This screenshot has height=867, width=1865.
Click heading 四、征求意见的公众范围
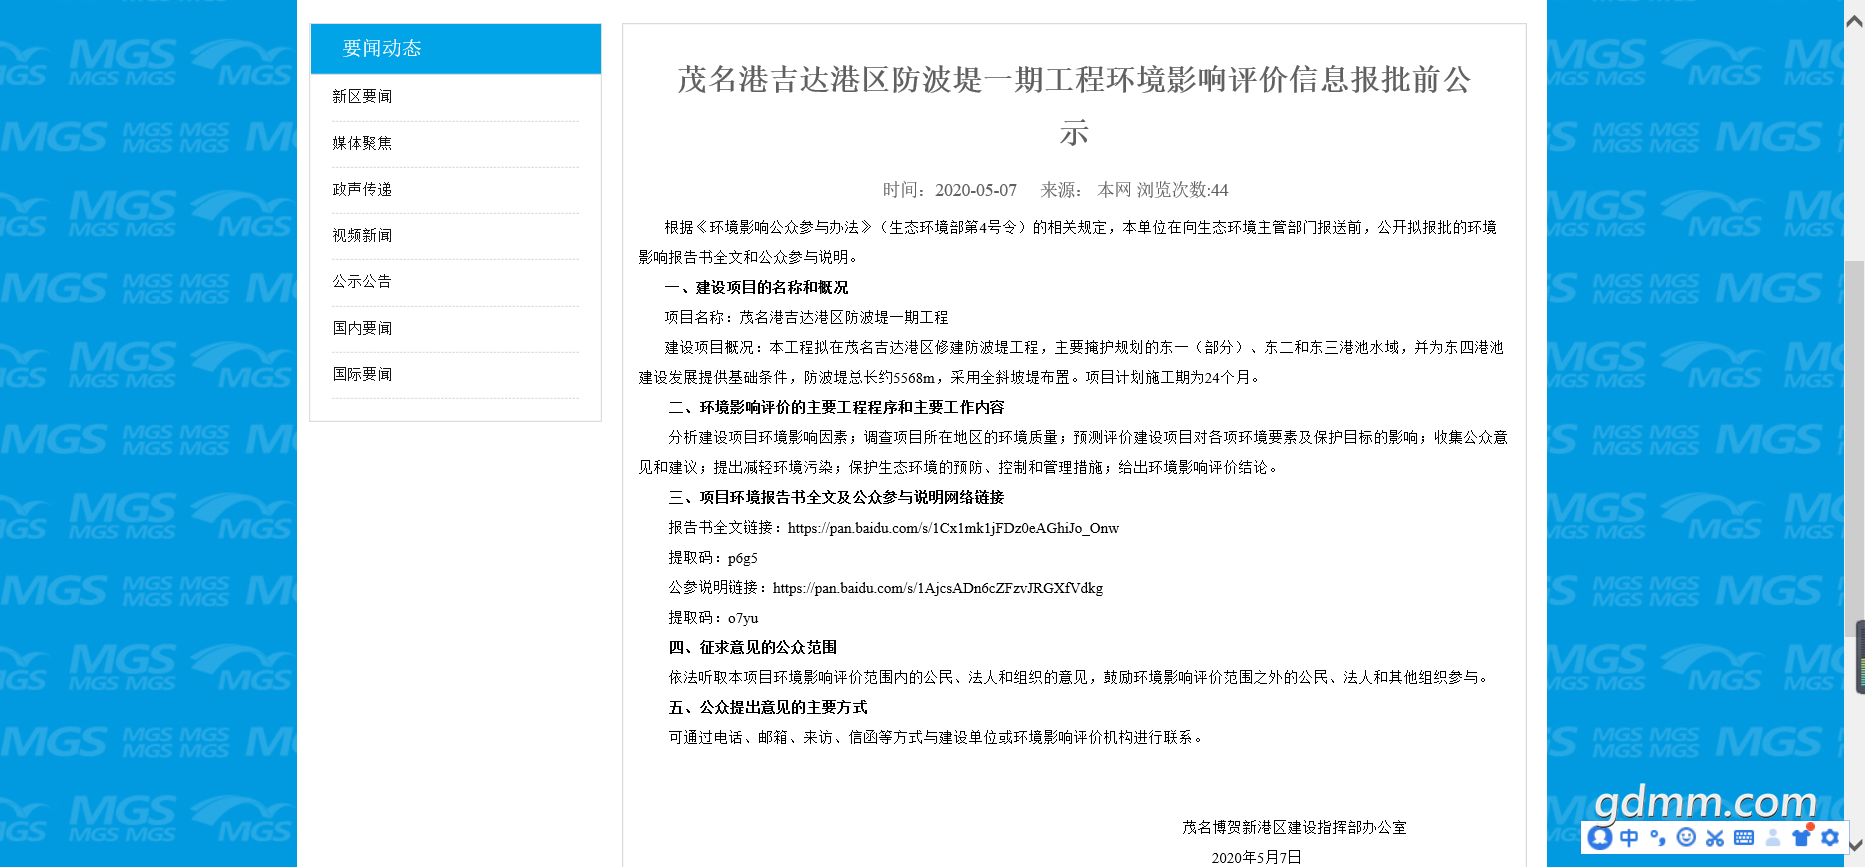pos(753,647)
